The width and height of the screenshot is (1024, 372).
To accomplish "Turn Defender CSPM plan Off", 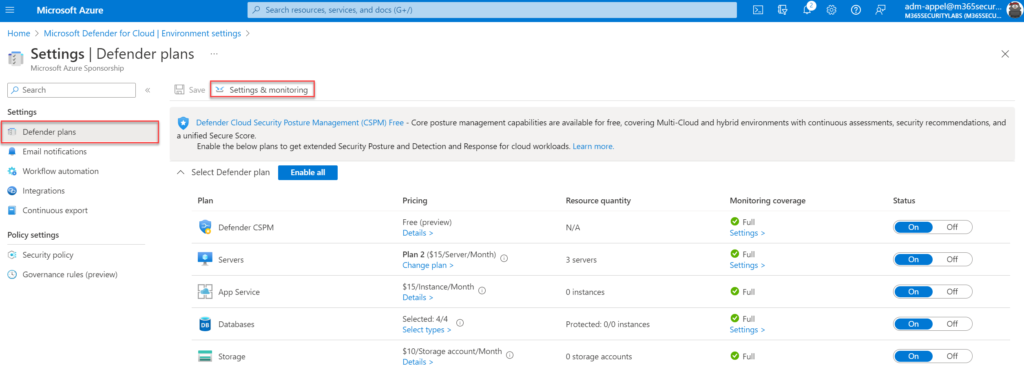I will [952, 227].
